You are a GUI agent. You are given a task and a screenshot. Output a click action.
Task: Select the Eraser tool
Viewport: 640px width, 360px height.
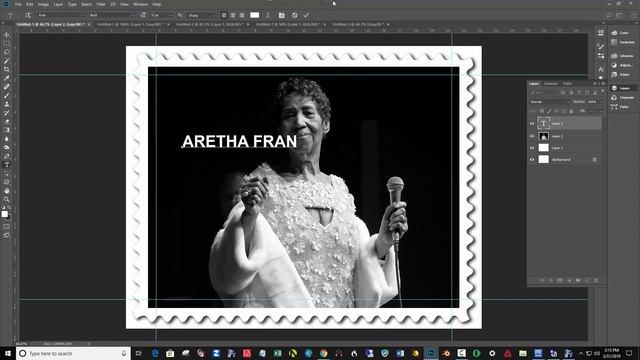point(7,121)
